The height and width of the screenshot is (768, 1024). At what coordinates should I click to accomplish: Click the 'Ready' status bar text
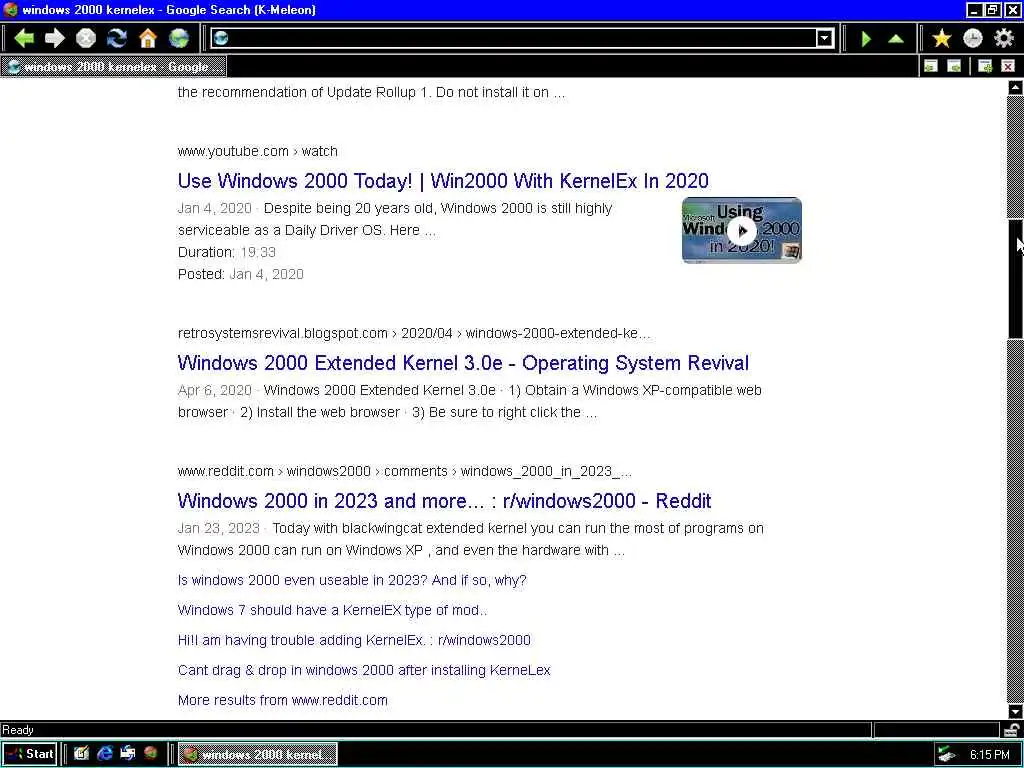tap(18, 729)
